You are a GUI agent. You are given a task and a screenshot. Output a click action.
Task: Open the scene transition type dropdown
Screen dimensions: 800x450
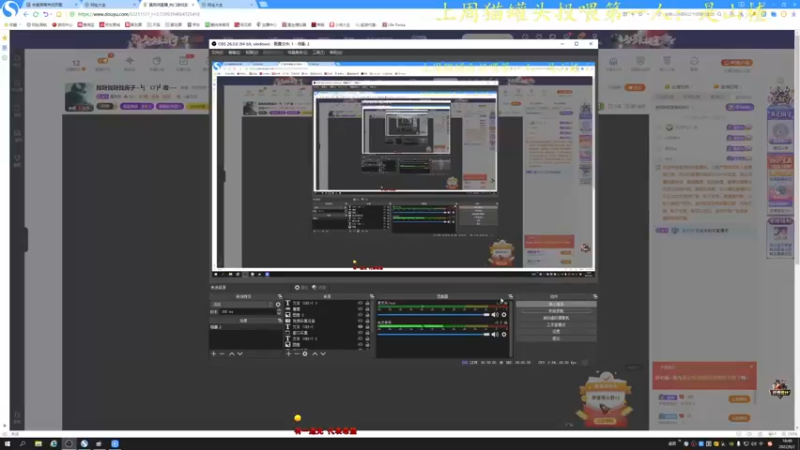[242, 305]
